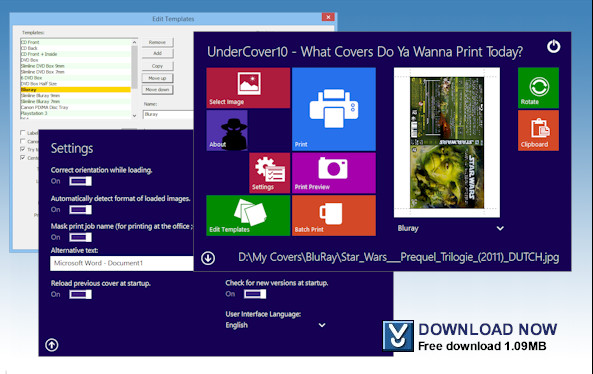Click the loaded cover file path text
Image resolution: width=593 pixels, height=374 pixels.
point(399,258)
